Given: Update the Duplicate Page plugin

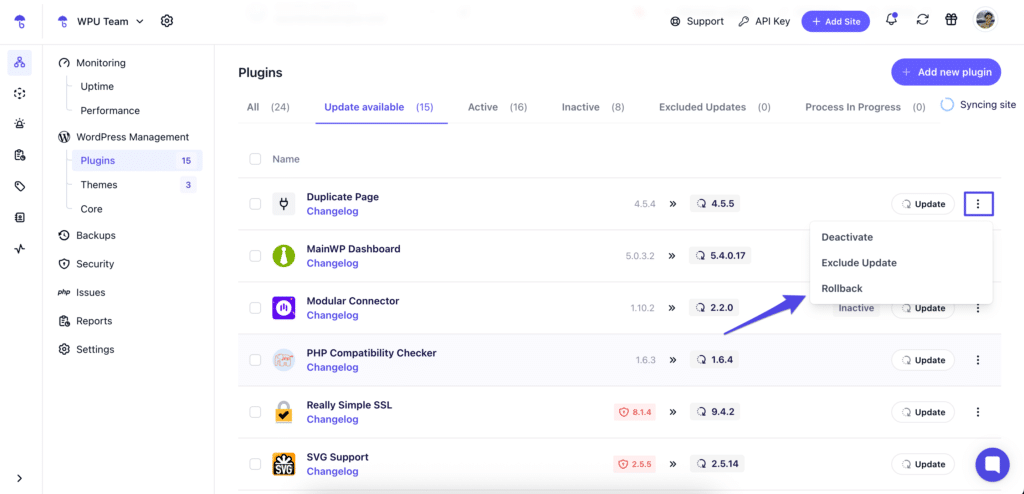Looking at the screenshot, I should (x=923, y=204).
